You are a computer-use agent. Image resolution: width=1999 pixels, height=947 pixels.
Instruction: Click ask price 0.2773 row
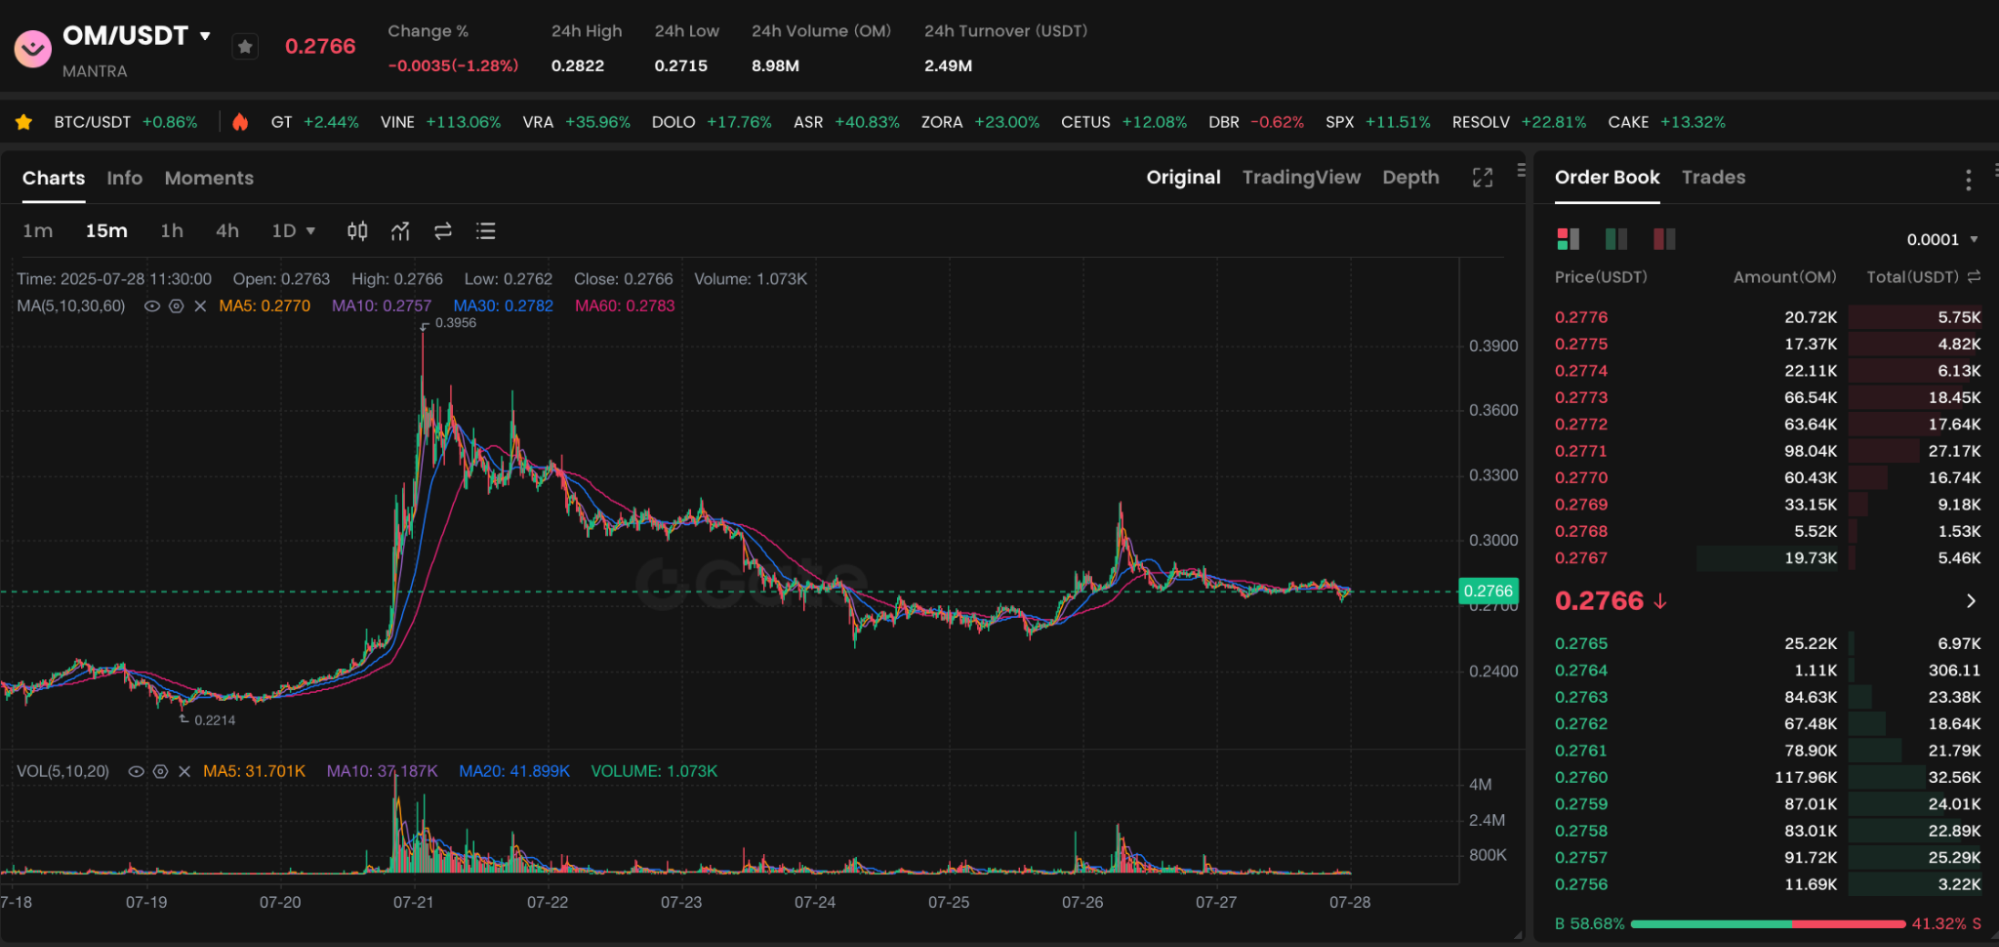tap(1768, 397)
